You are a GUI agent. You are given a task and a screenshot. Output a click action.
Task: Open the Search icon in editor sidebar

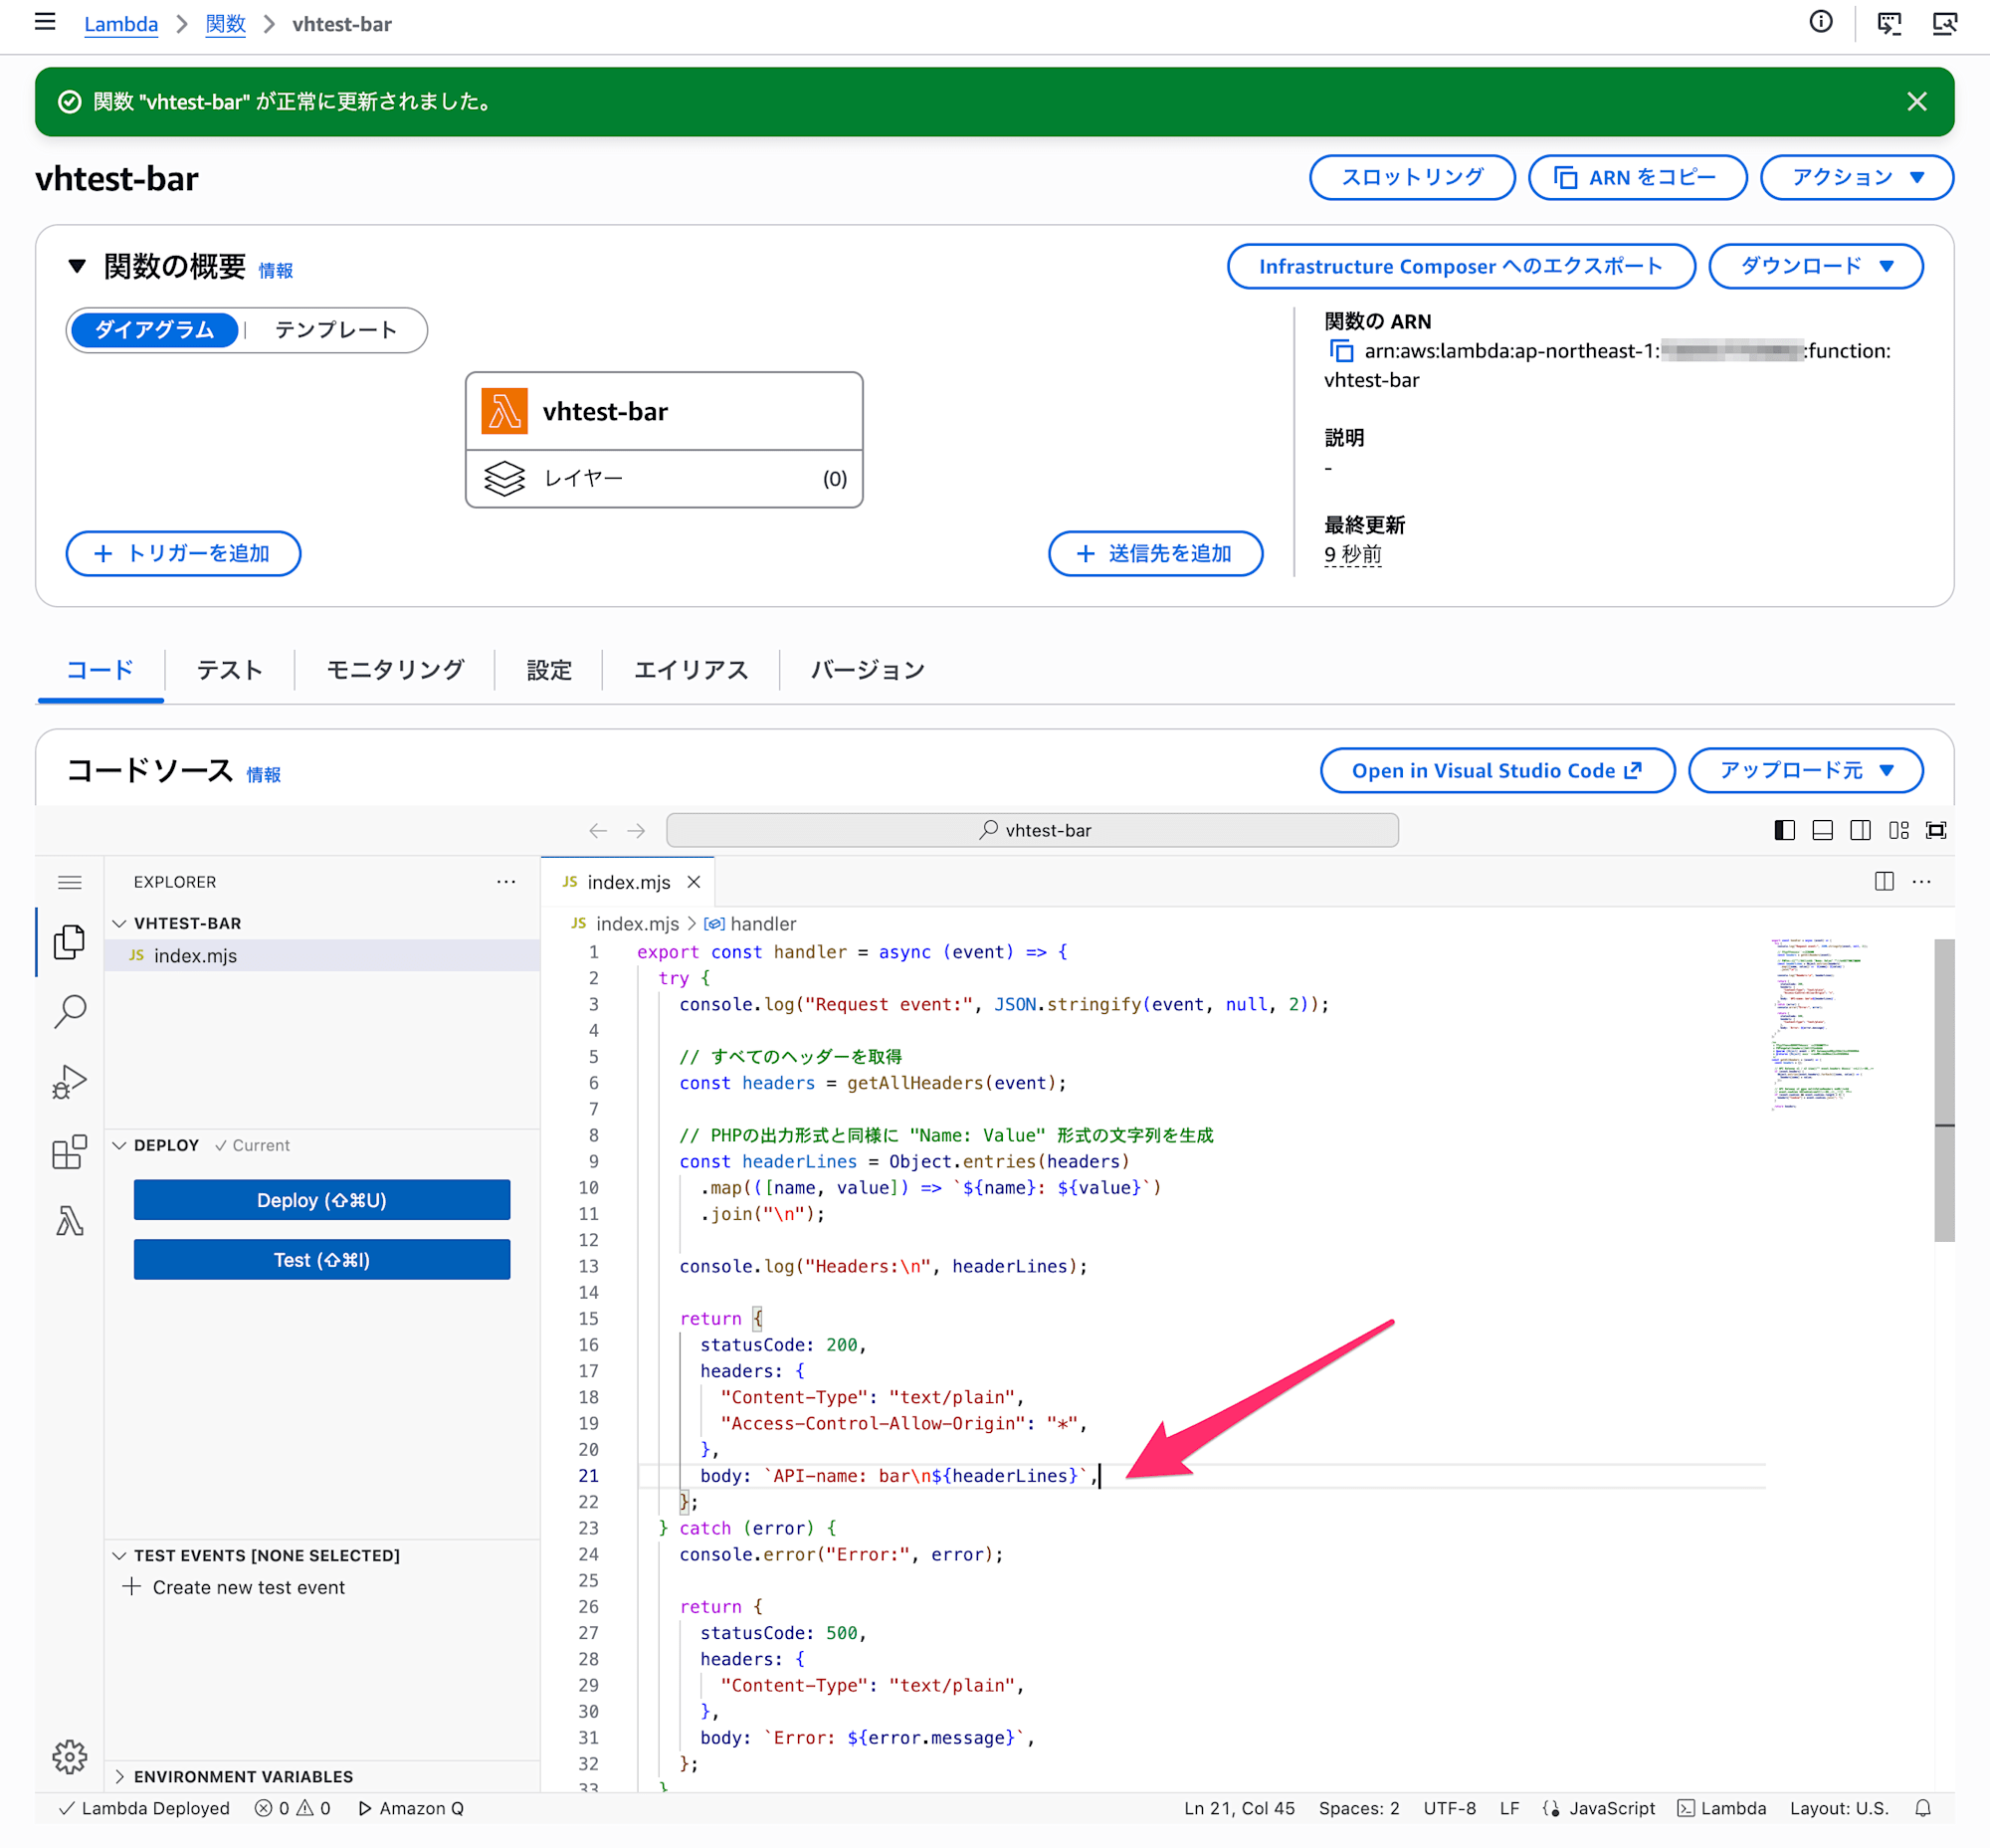(x=69, y=1011)
